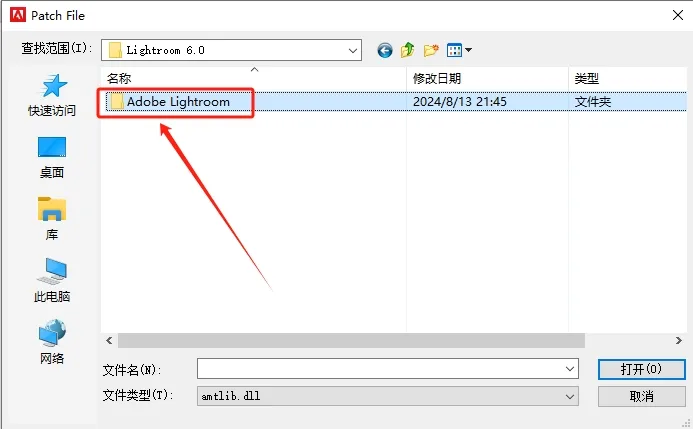
Task: Expand the amtlib.dll file type dropdown
Action: coord(570,396)
